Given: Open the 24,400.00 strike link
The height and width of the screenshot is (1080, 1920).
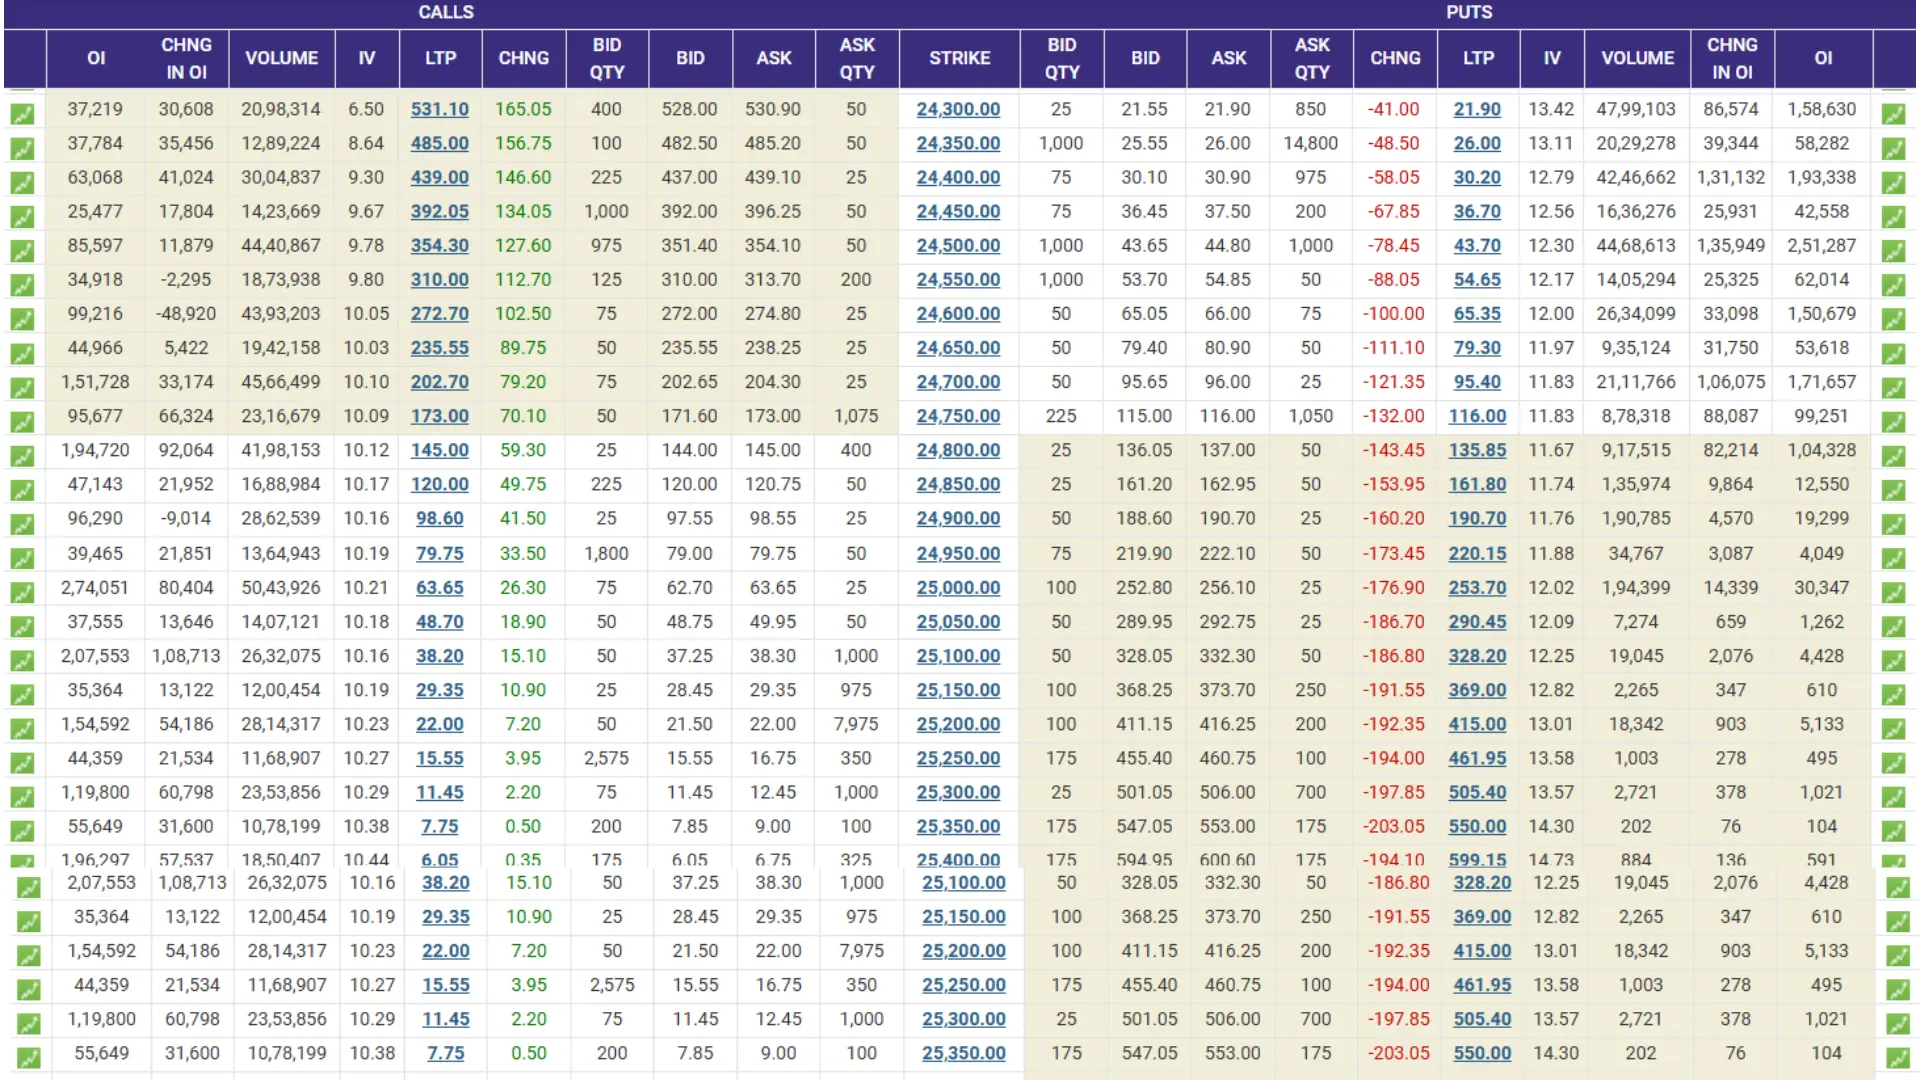Looking at the screenshot, I should click(958, 177).
